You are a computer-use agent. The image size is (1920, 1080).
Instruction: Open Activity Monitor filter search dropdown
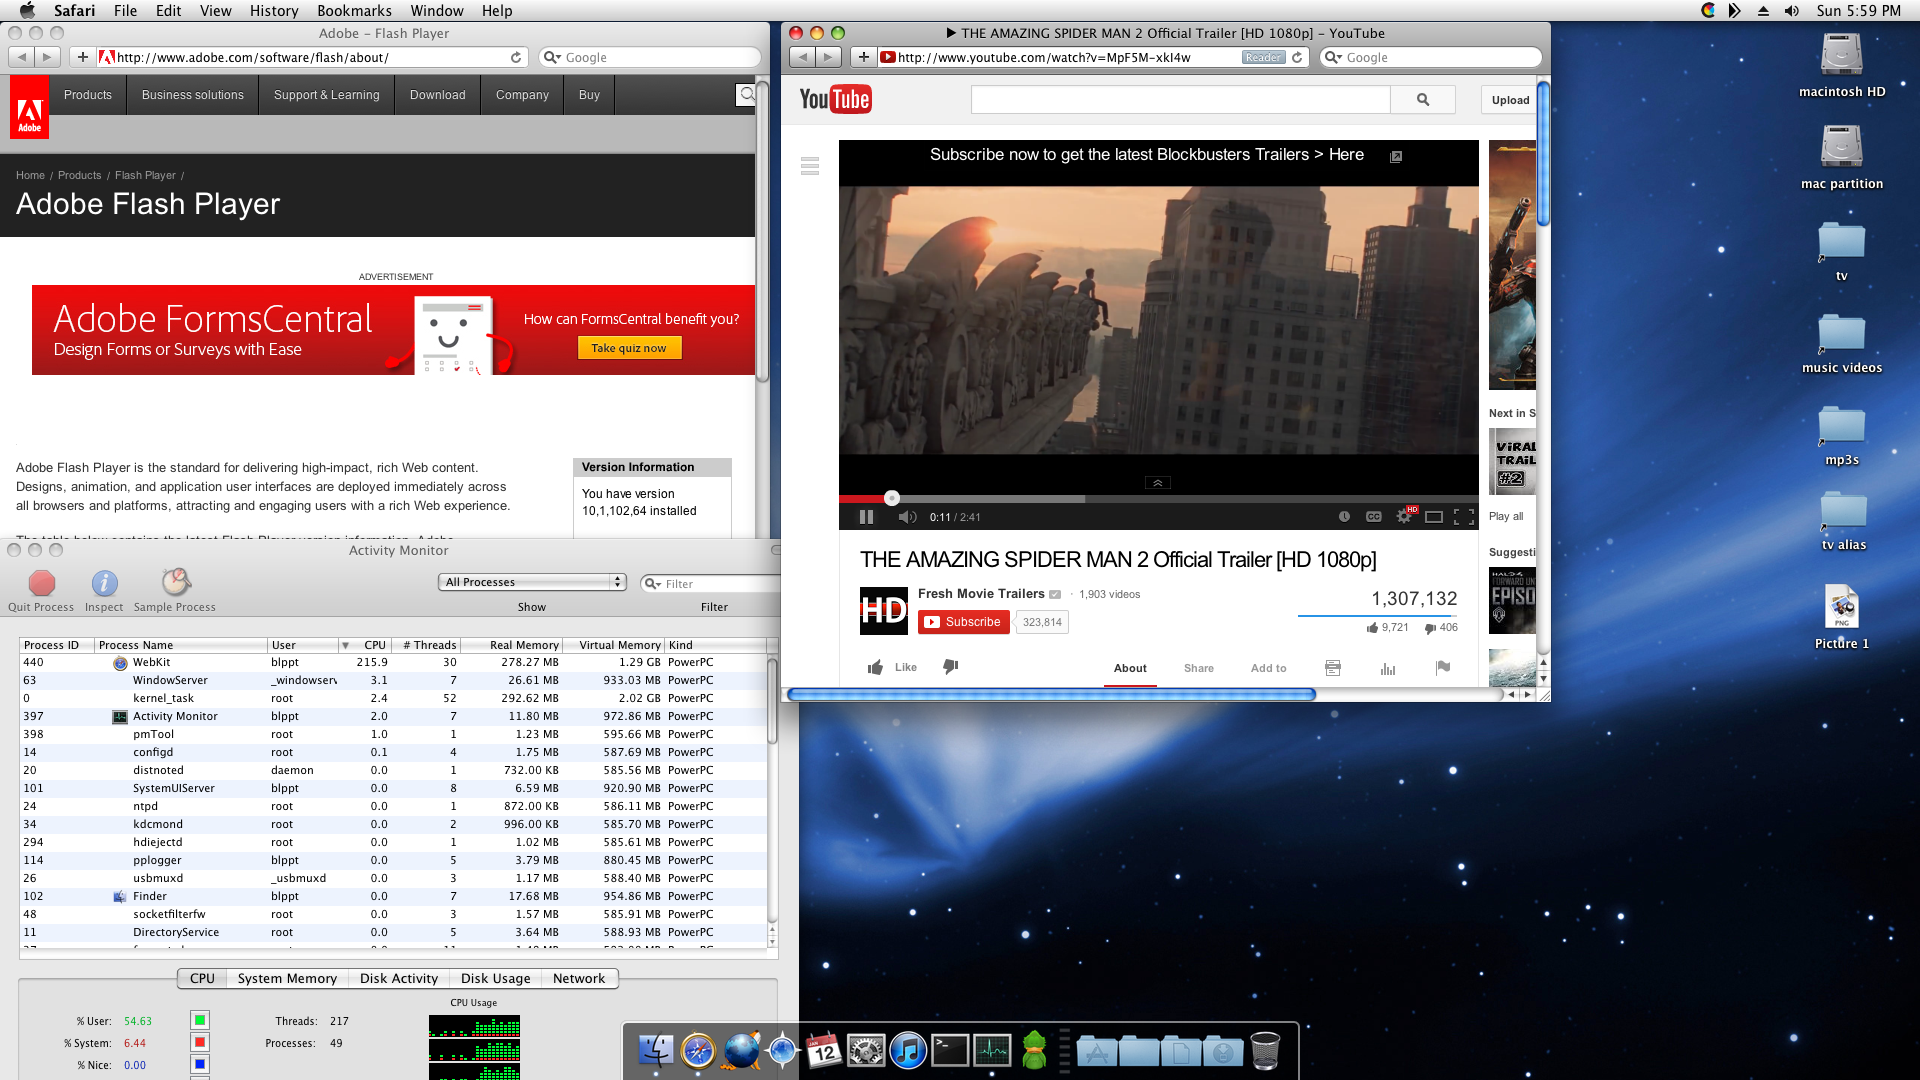click(x=653, y=584)
